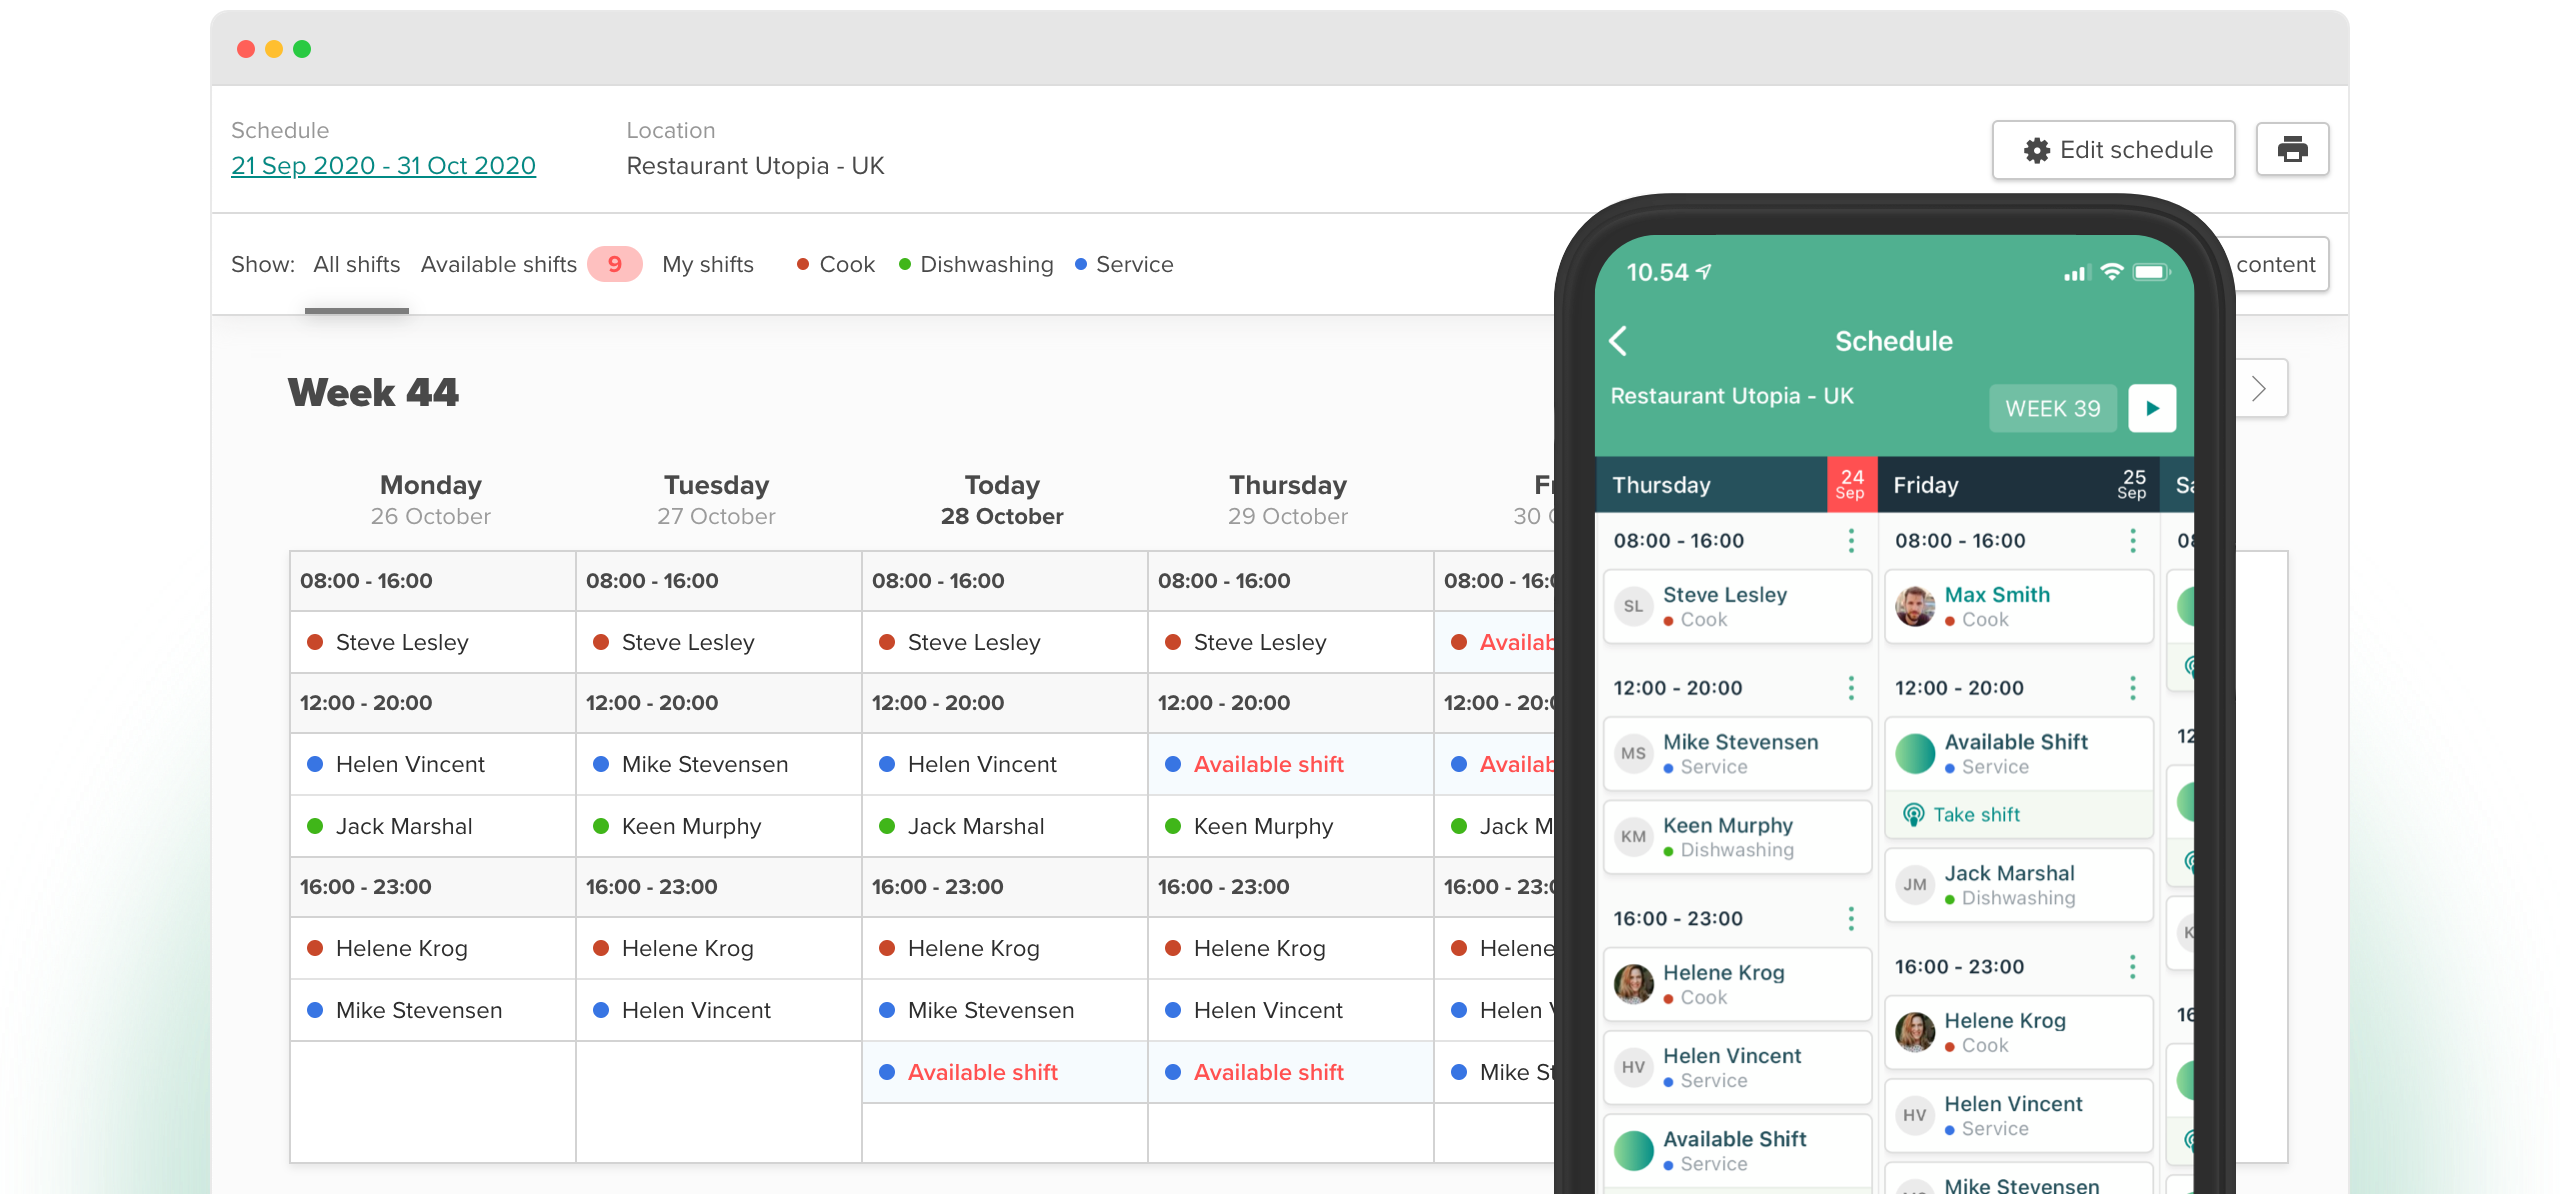Open the Thursday 12:00 - 20:00 three-dot menu on phone
The width and height of the screenshot is (2560, 1194).
(1851, 688)
